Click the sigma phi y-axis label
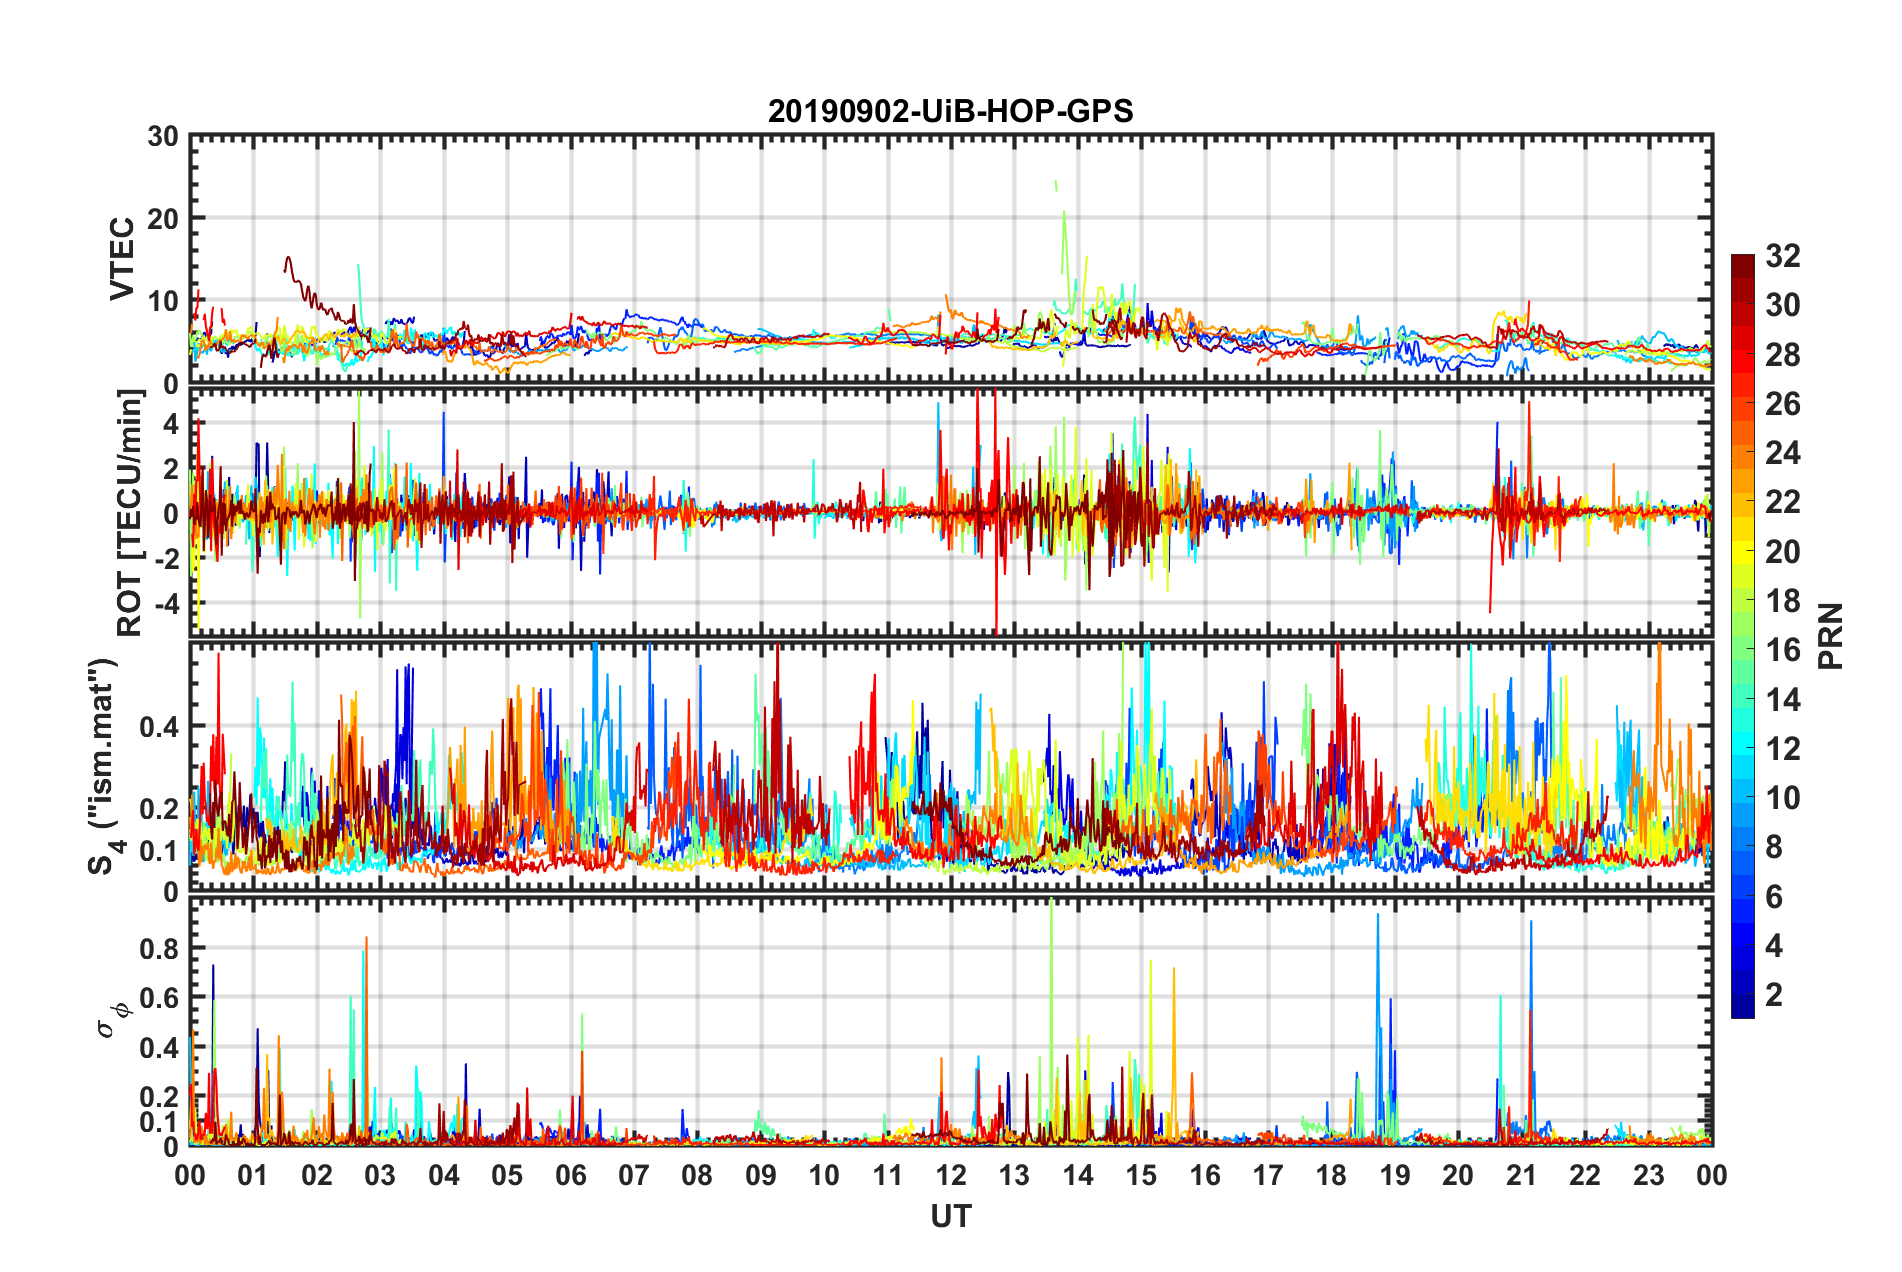 coord(112,1019)
